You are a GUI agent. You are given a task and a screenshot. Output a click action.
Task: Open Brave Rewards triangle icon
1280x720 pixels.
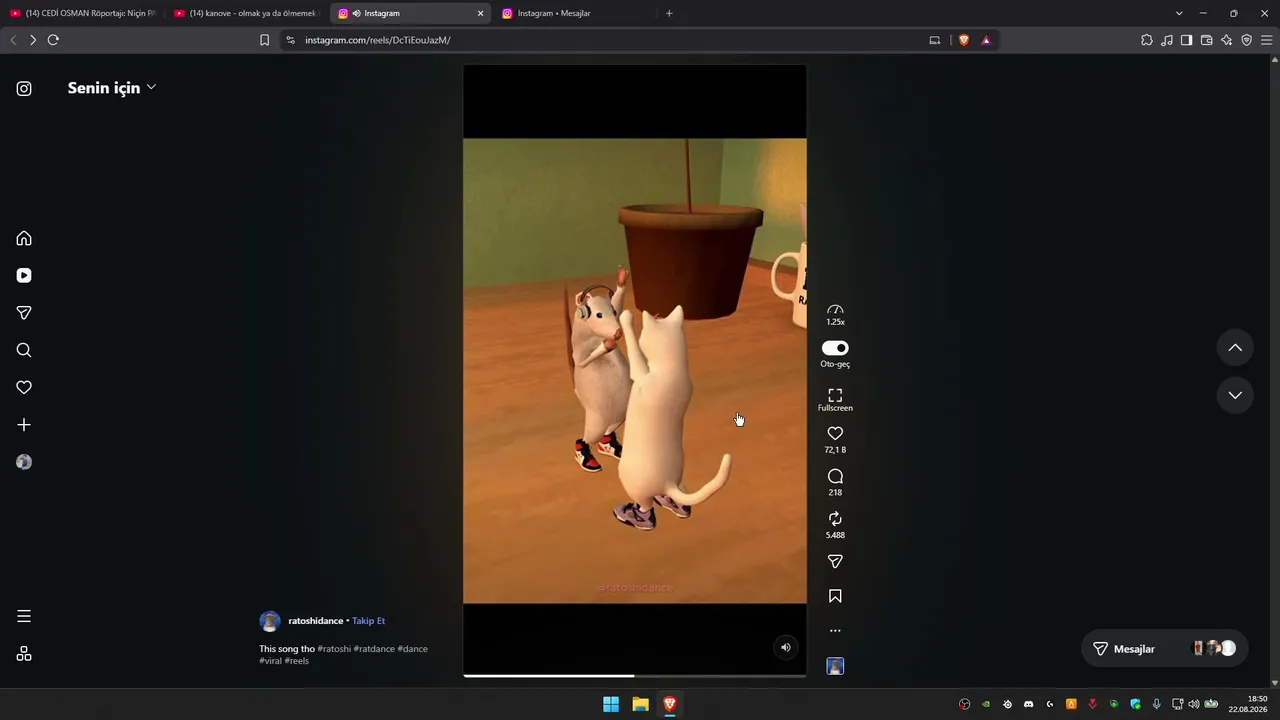tap(986, 40)
